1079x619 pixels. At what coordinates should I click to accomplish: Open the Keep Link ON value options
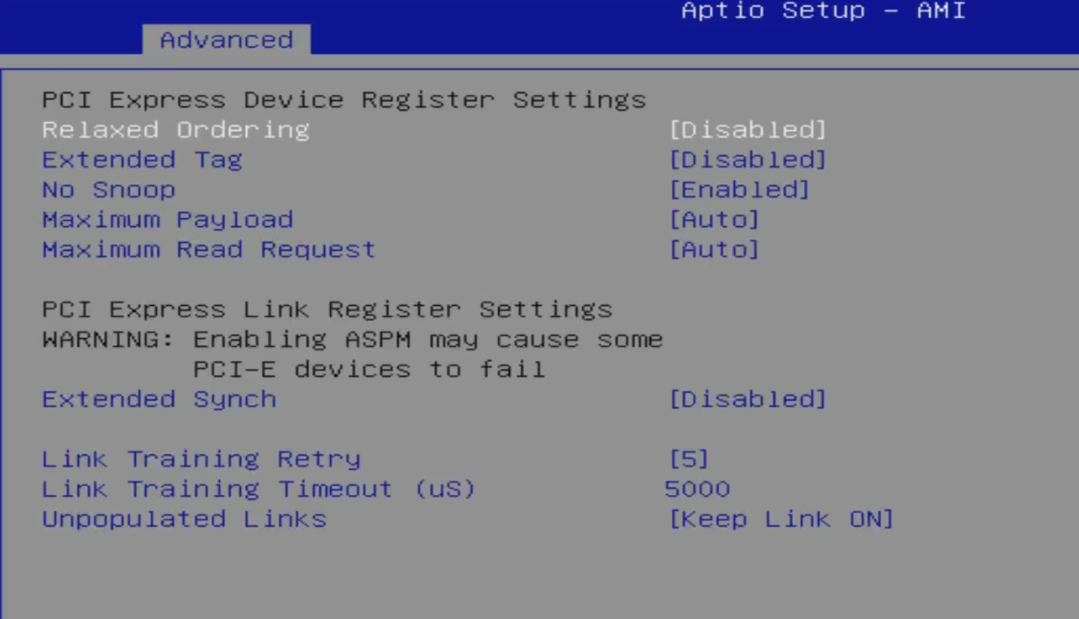781,519
